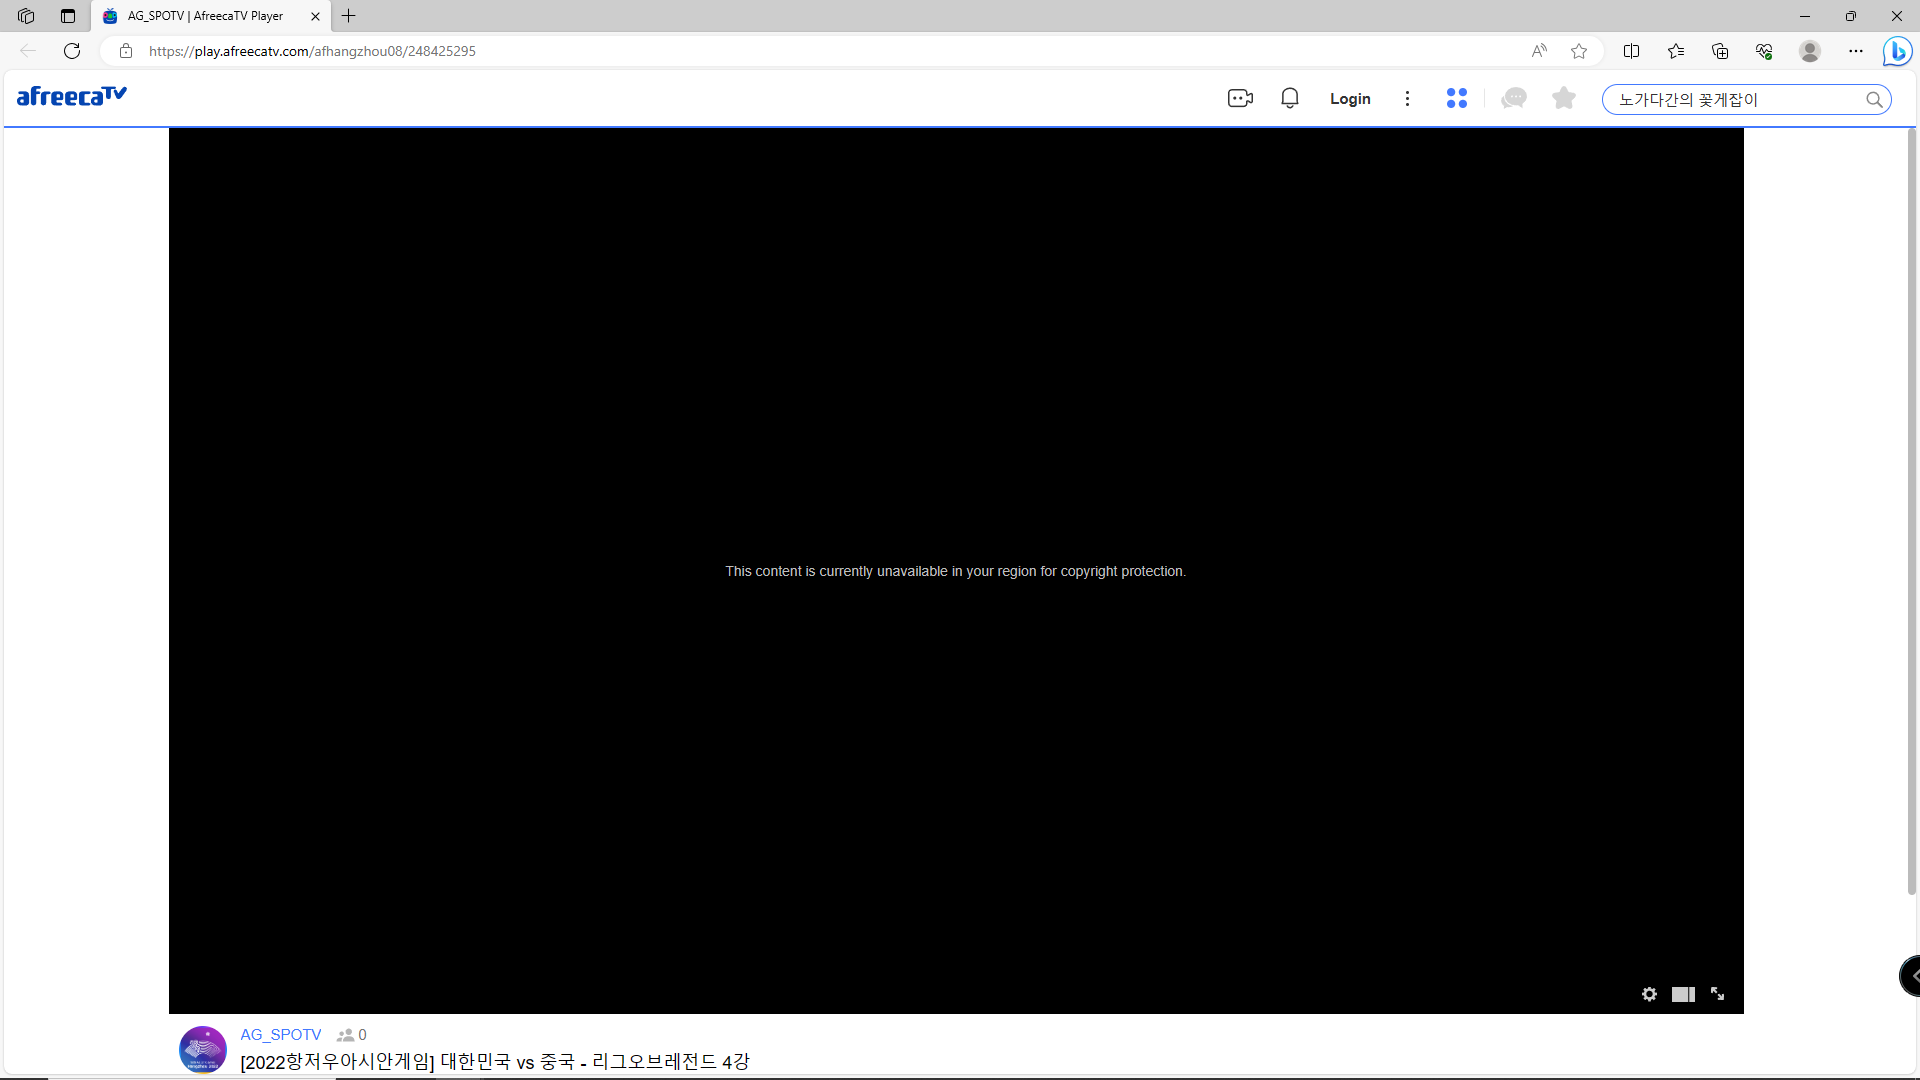Click the Login button

click(1350, 99)
